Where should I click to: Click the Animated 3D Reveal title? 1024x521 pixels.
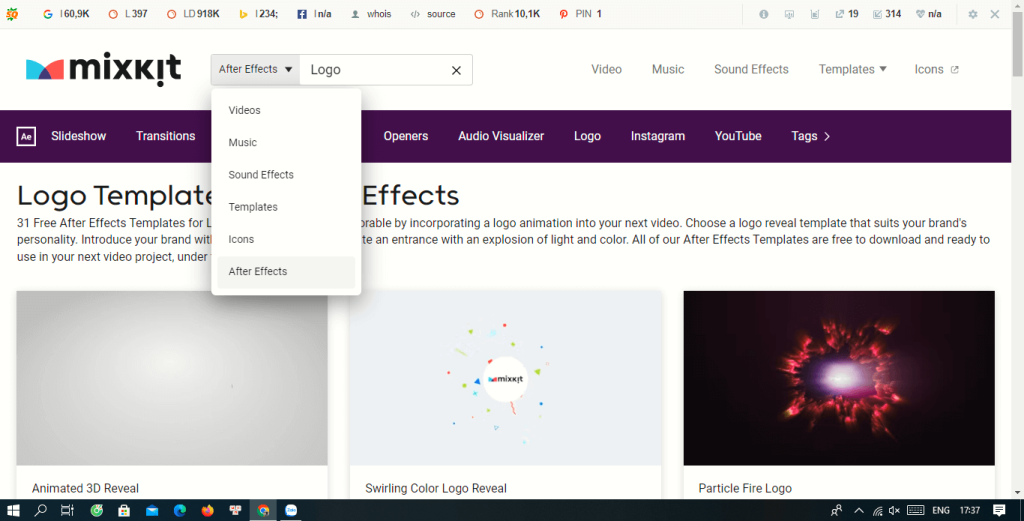pyautogui.click(x=85, y=488)
